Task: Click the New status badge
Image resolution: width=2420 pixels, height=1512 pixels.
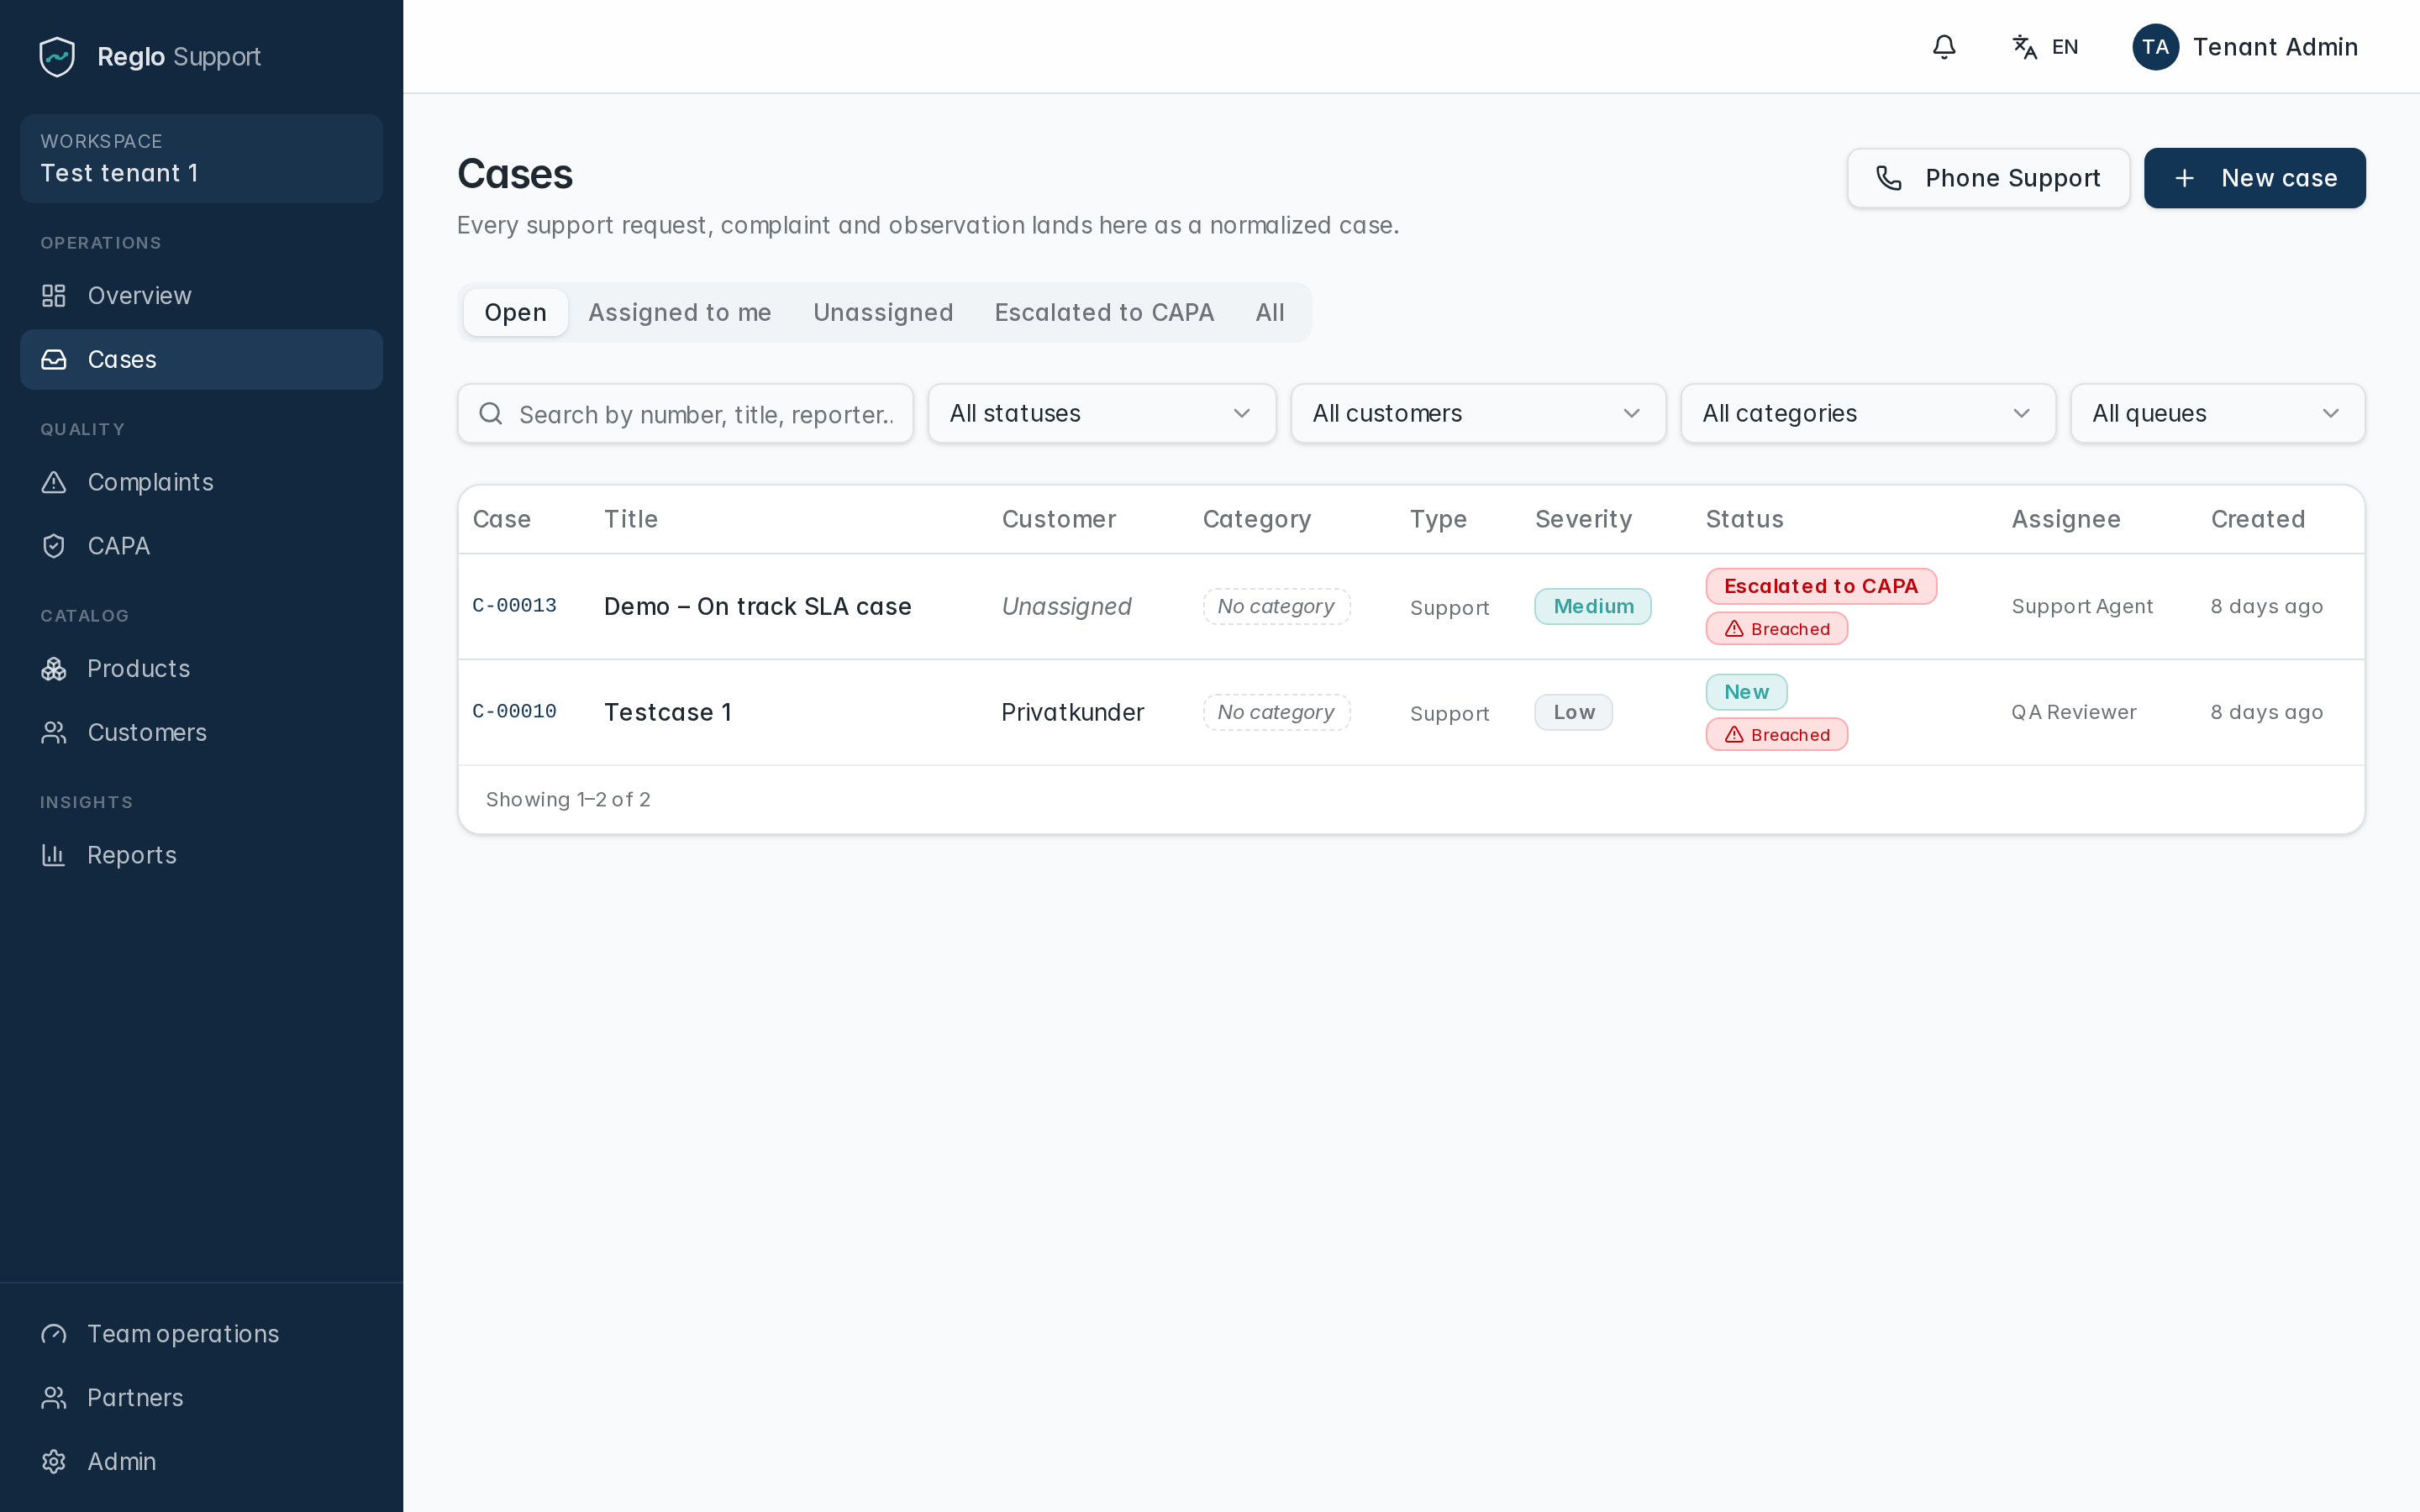Action: pos(1746,692)
